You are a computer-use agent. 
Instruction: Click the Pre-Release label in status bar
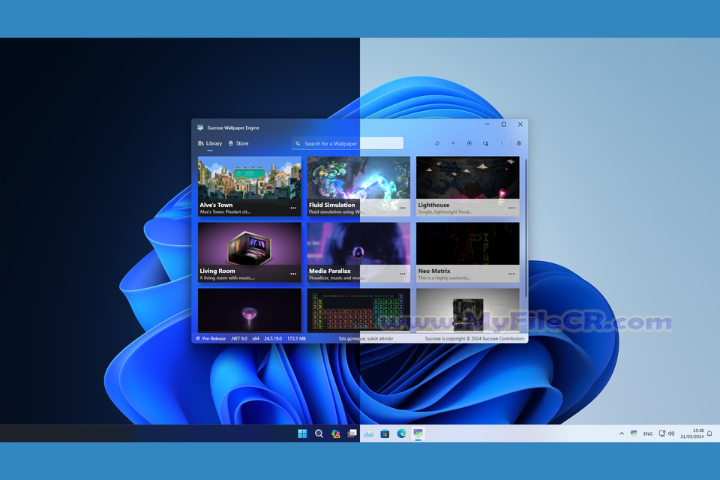[214, 339]
